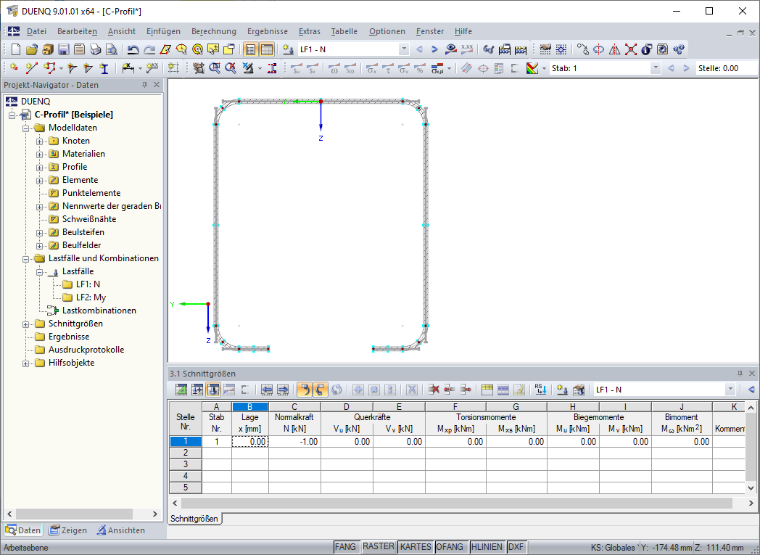Image resolution: width=760 pixels, height=555 pixels.
Task: Switch to the Zeigen navigator tab
Action: click(68, 530)
